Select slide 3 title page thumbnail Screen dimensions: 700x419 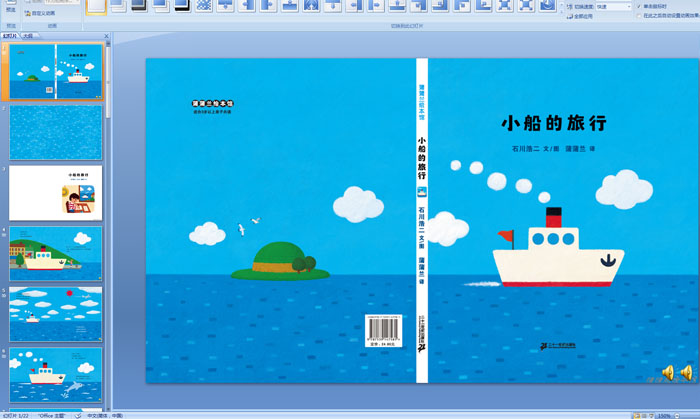56,193
